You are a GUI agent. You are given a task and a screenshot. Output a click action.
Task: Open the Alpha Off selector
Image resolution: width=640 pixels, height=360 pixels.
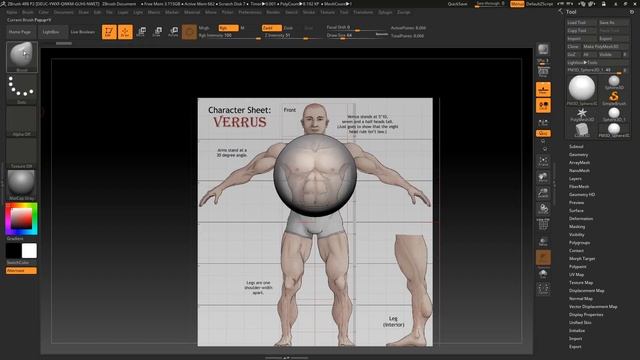pos(22,121)
